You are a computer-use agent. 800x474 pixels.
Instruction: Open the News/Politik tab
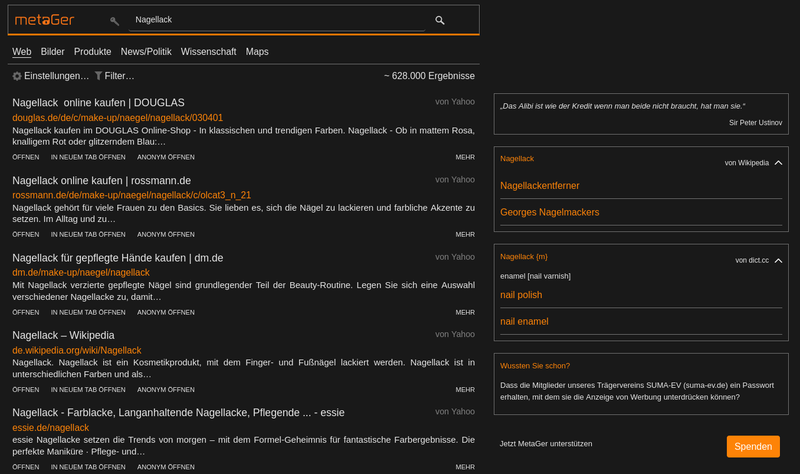coord(146,52)
